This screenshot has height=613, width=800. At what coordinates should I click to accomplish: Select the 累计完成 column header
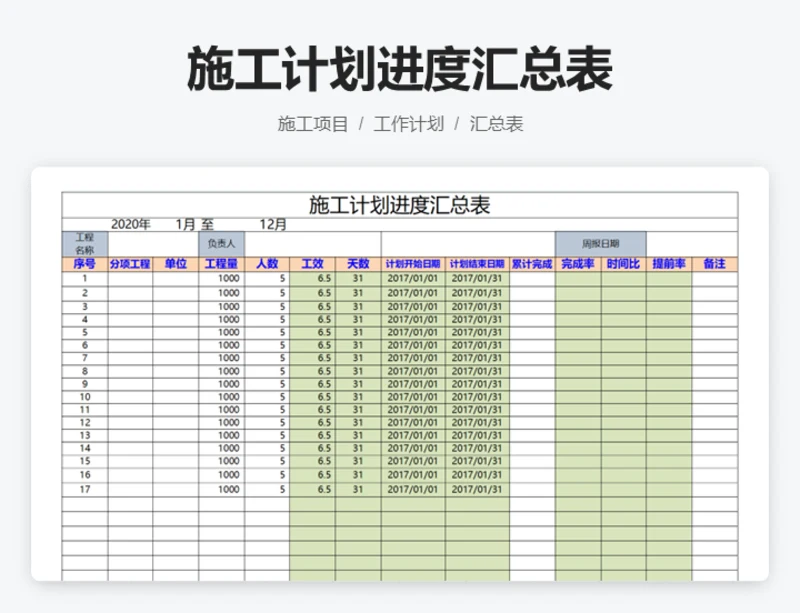pyautogui.click(x=532, y=264)
